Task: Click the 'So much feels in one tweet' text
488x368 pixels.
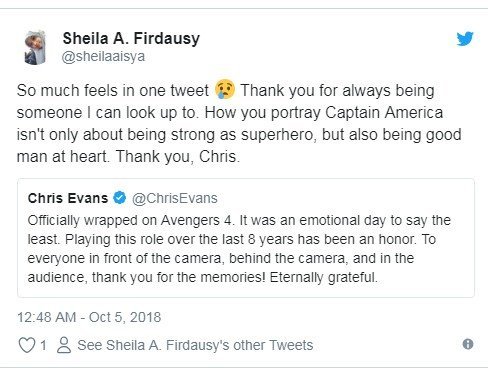Action: click(113, 90)
